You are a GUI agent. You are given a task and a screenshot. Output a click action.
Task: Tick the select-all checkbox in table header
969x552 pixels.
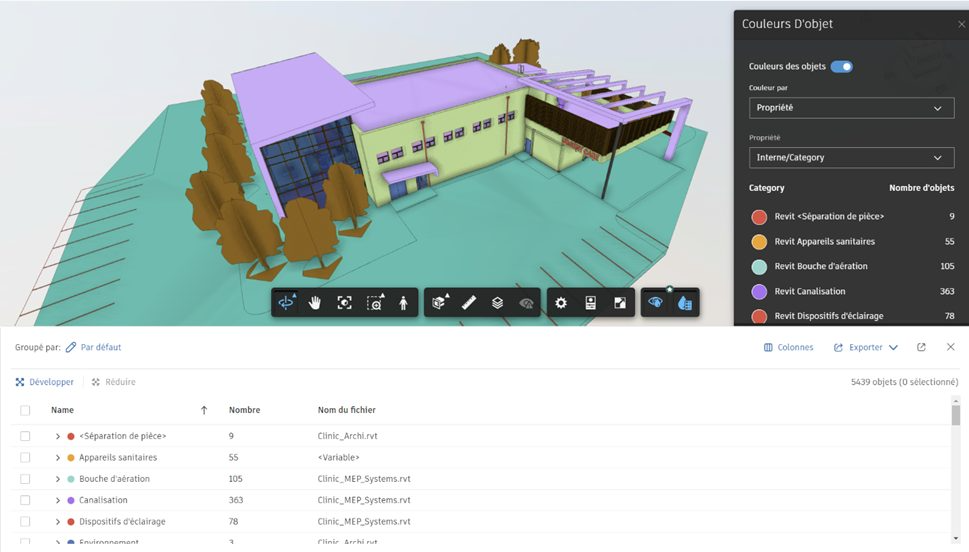pyautogui.click(x=26, y=410)
